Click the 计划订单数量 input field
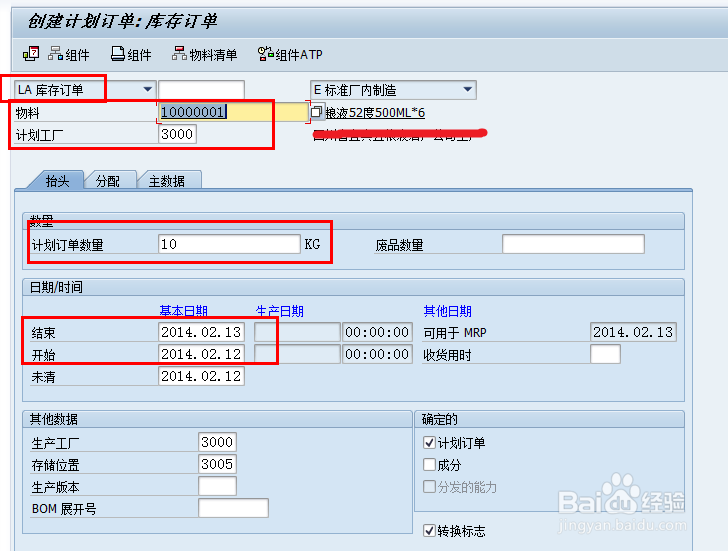This screenshot has width=728, height=551. [x=229, y=244]
